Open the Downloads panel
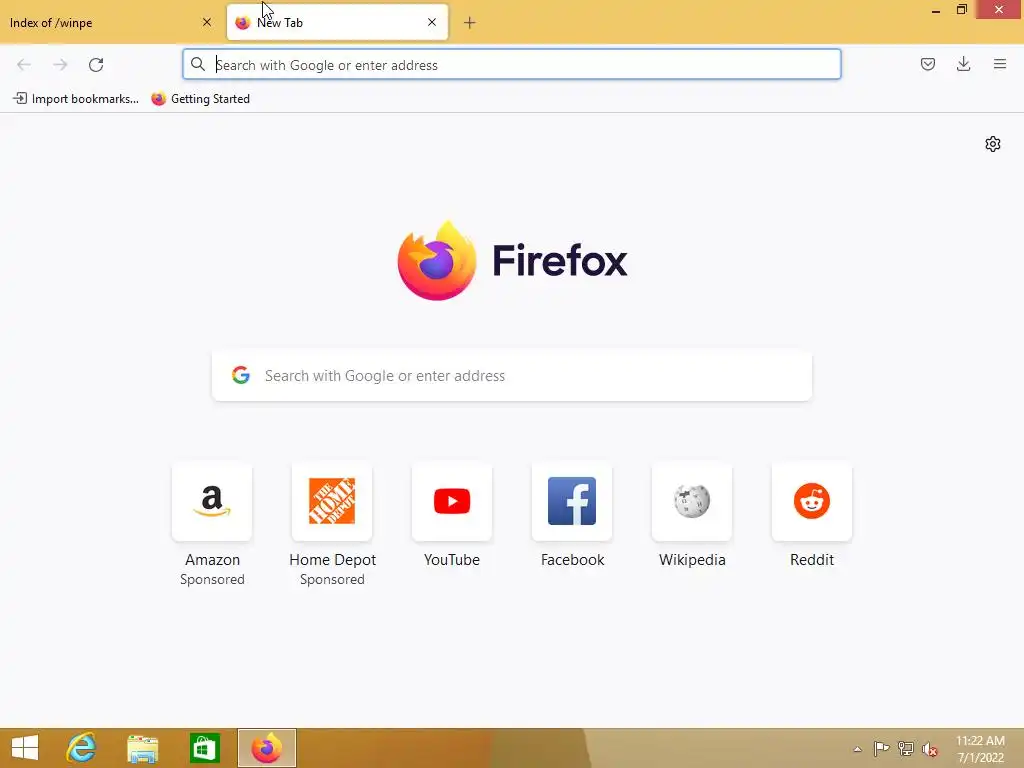Viewport: 1024px width, 768px height. pos(963,64)
